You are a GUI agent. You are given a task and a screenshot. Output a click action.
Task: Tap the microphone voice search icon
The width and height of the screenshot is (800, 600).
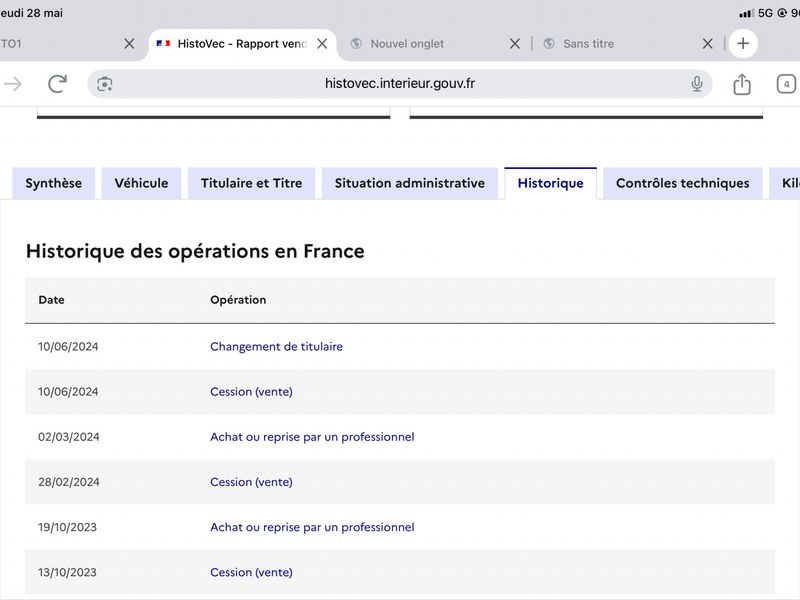coord(696,84)
